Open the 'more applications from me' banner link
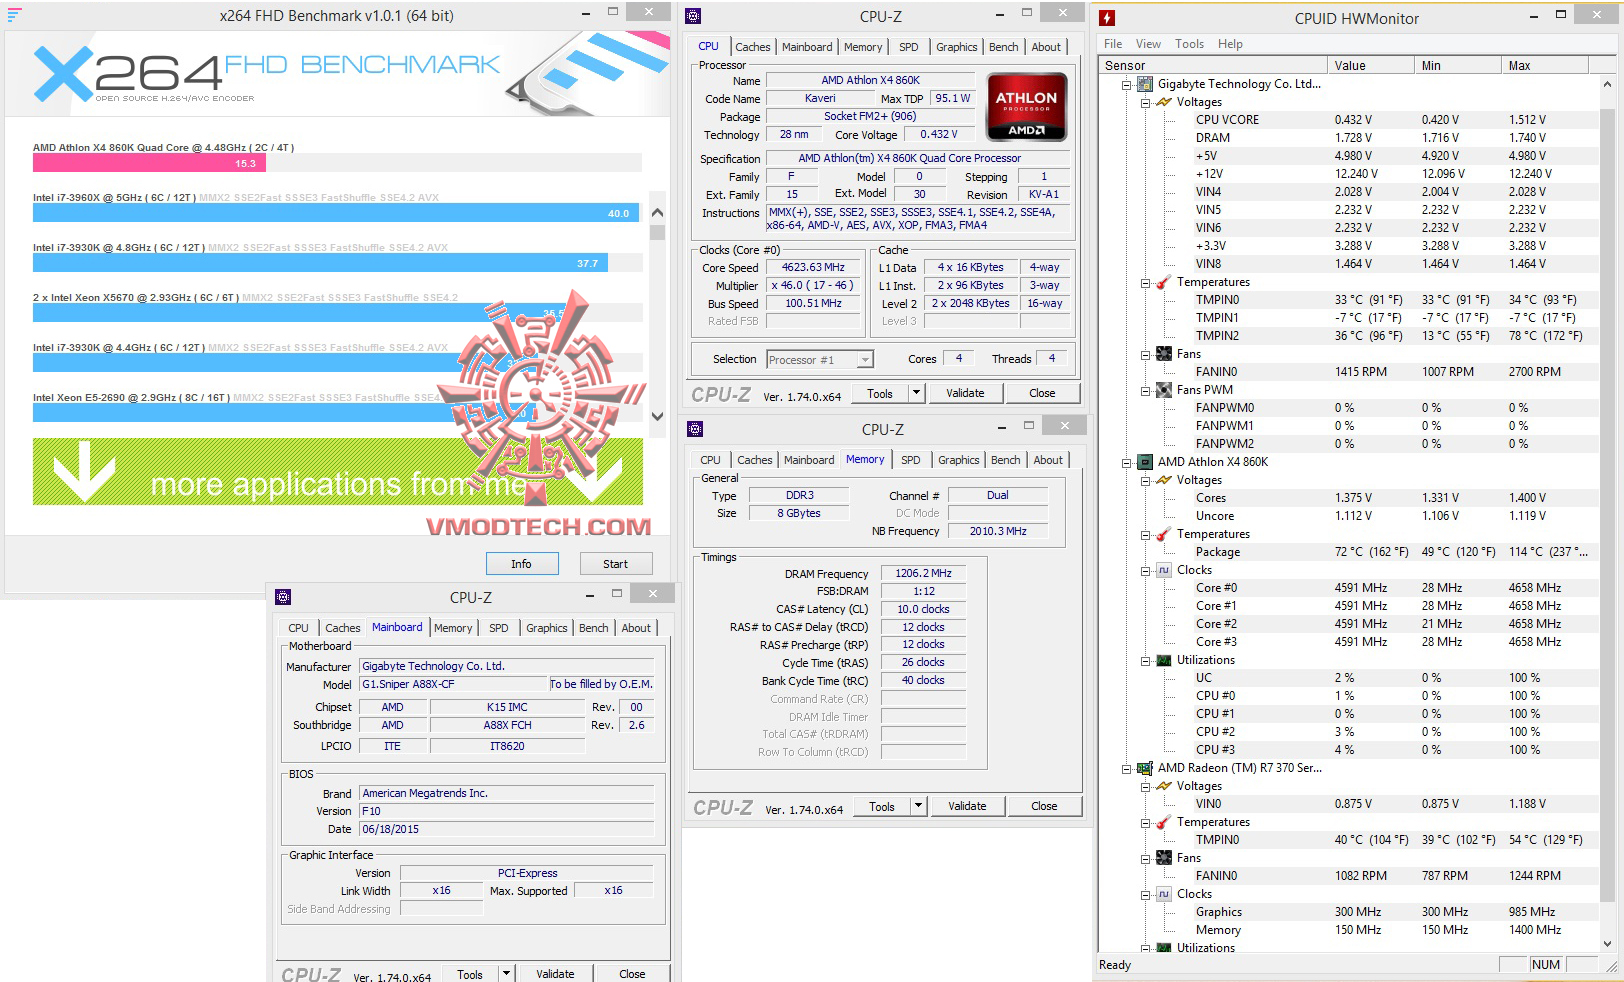This screenshot has height=982, width=1624. pos(338,471)
